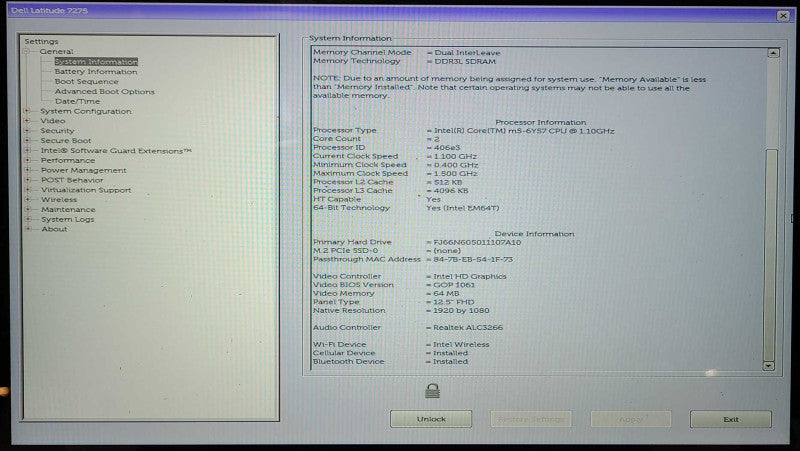
Task: Click the Primary Hard Drive value
Action: pyautogui.click(x=477, y=242)
